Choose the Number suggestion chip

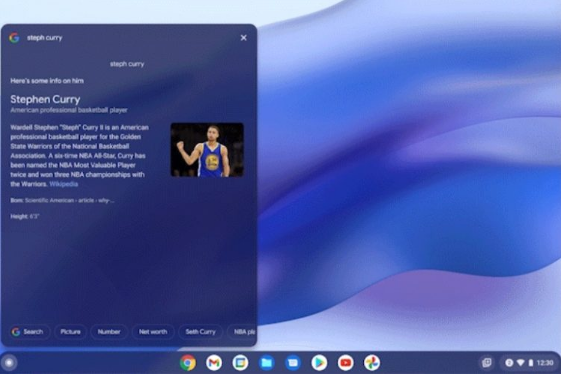109,332
